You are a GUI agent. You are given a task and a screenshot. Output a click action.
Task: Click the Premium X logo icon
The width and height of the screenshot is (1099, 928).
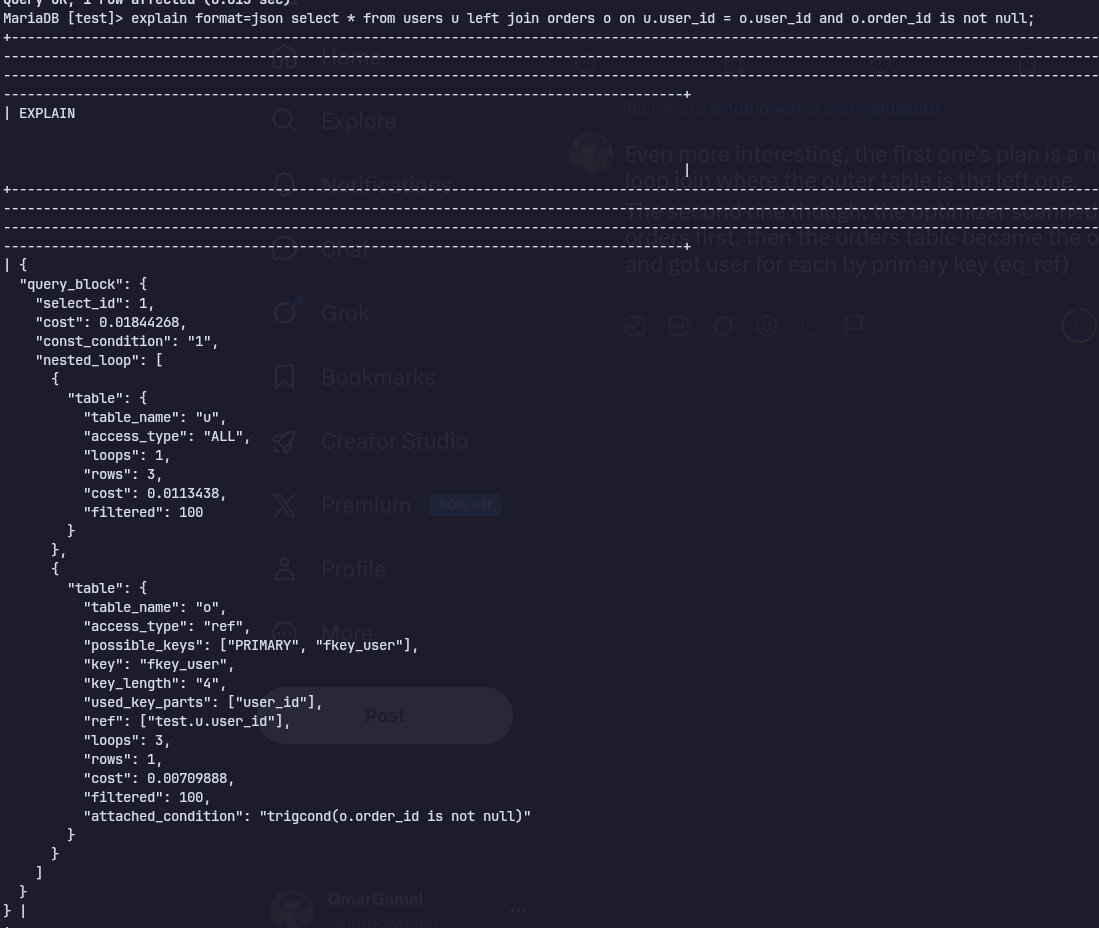(x=284, y=505)
